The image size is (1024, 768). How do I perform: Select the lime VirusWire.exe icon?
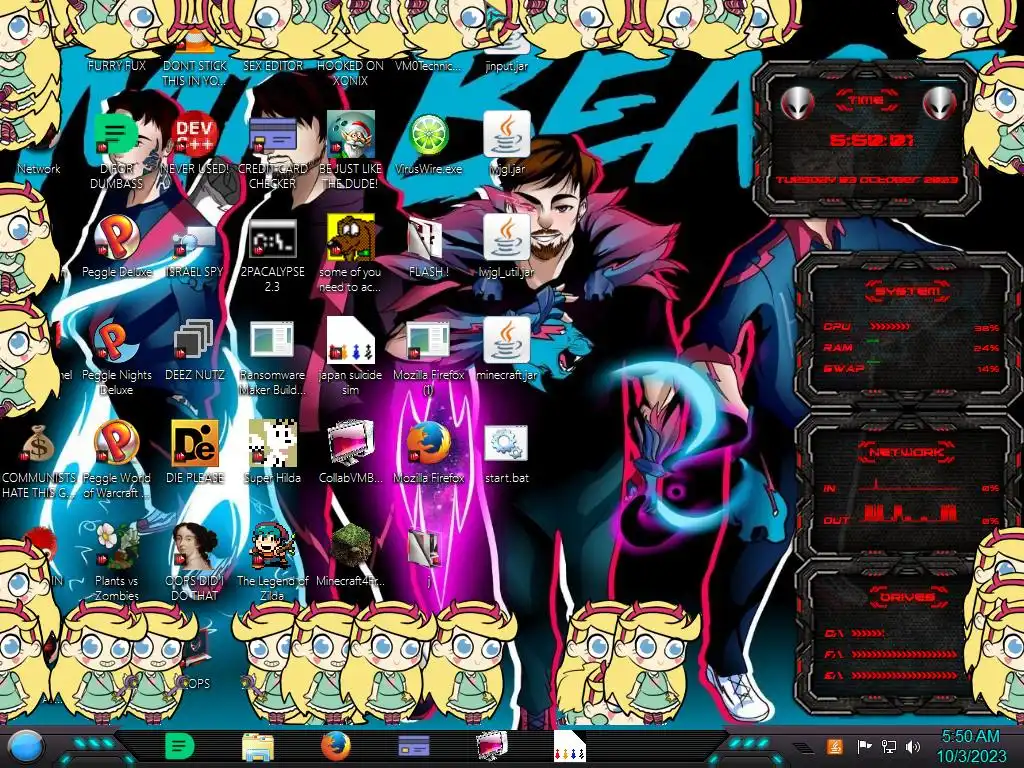(x=428, y=135)
